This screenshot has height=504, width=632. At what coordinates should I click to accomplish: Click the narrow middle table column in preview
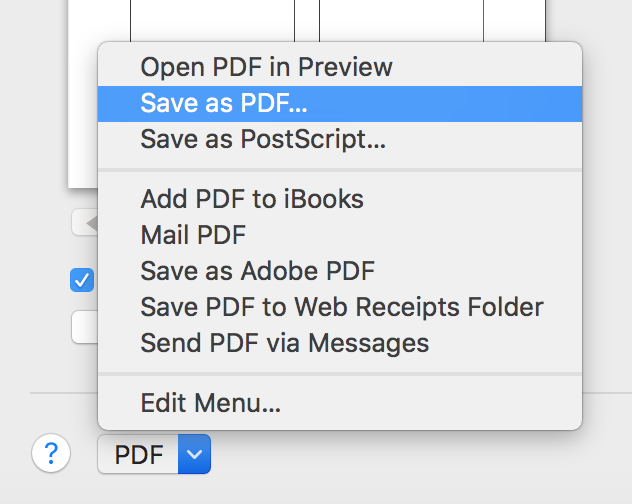(307, 20)
